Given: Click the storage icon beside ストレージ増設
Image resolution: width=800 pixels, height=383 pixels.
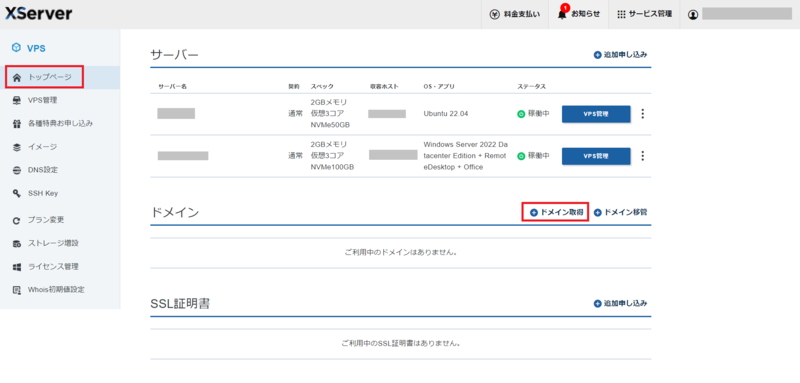Looking at the screenshot, I should [x=17, y=244].
